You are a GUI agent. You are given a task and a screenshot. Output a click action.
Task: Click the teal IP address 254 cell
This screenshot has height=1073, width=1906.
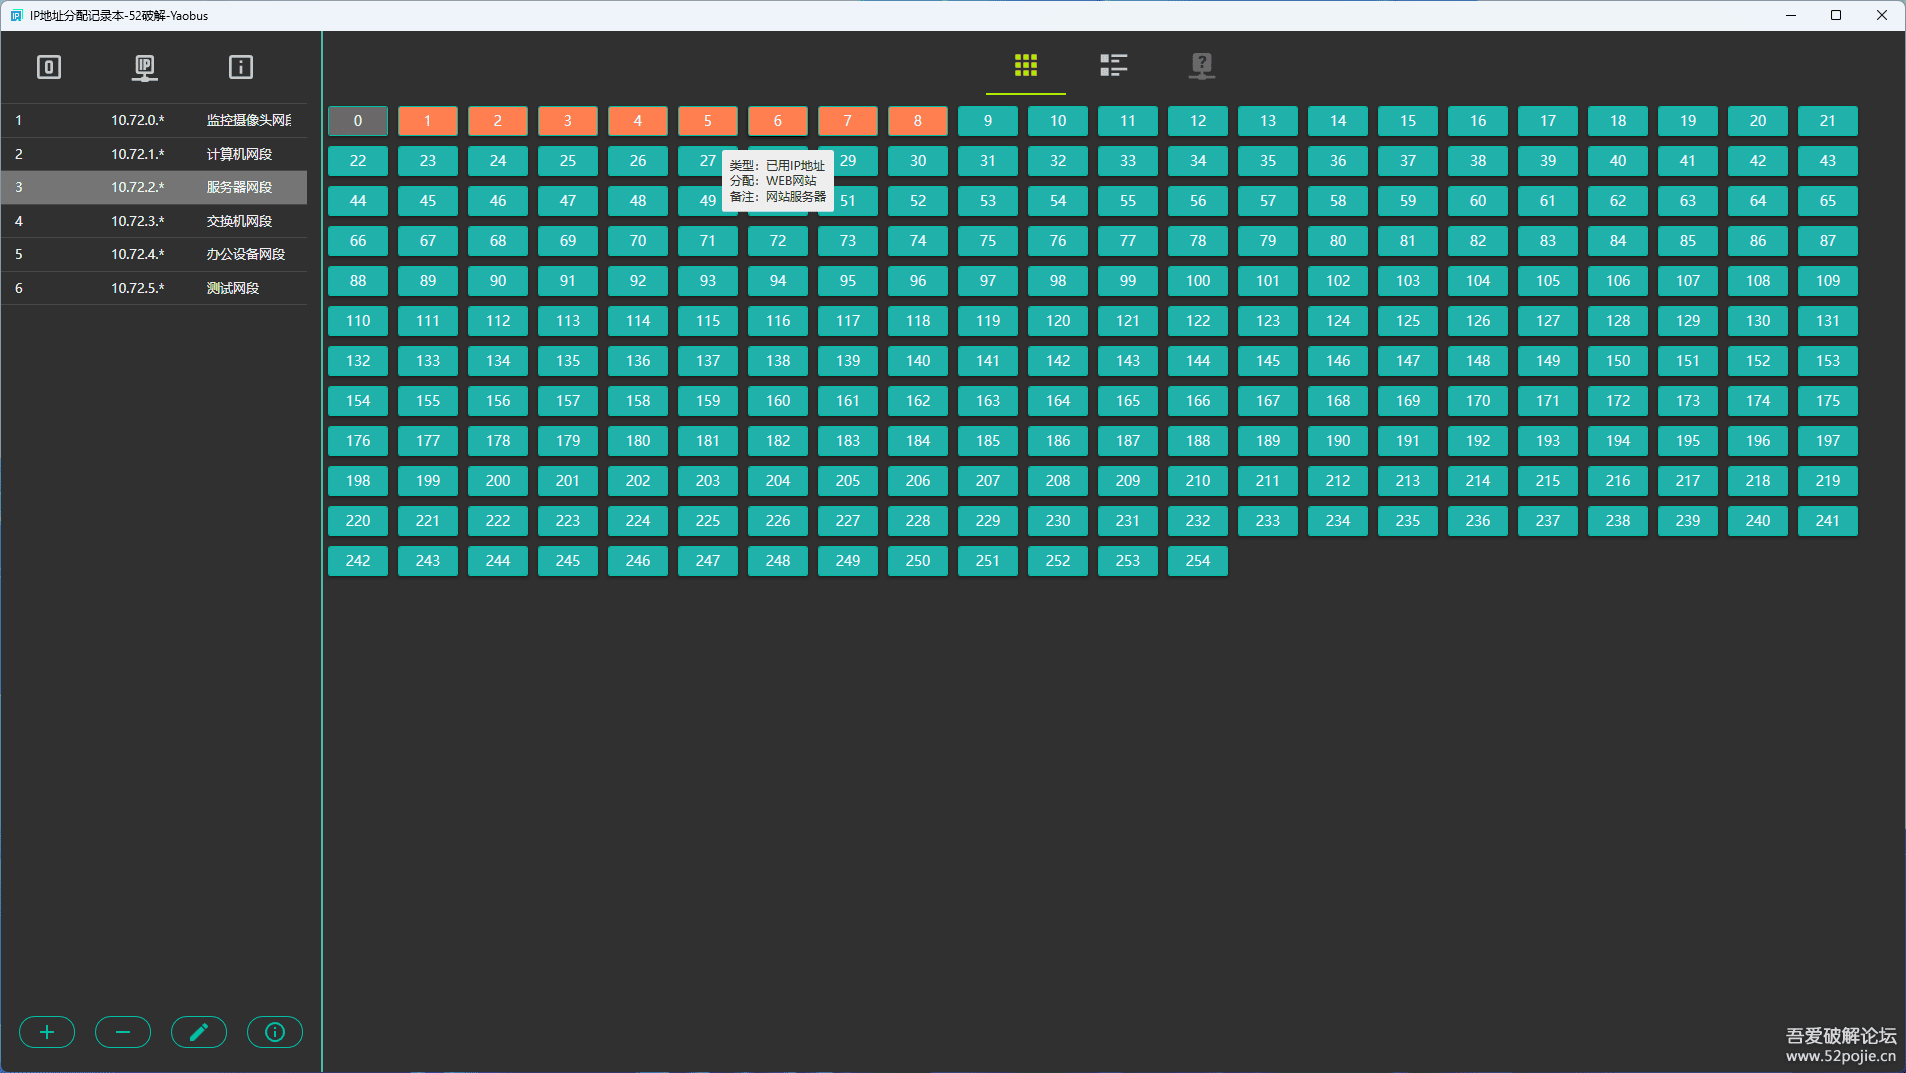click(x=1198, y=561)
